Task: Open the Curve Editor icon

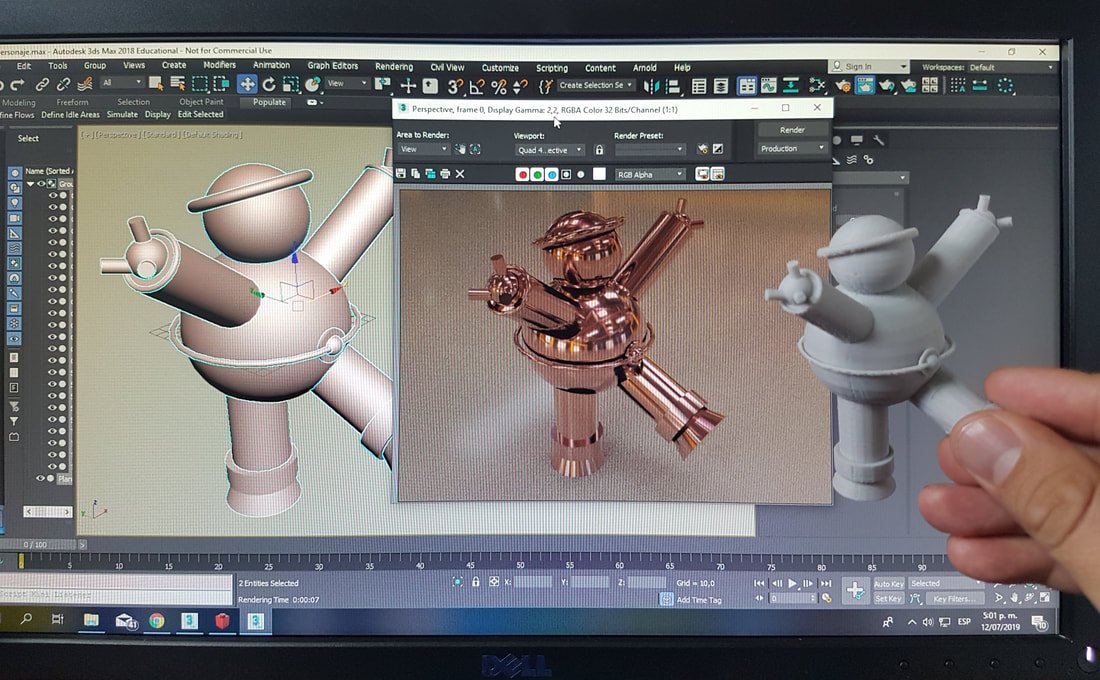Action: (x=769, y=86)
